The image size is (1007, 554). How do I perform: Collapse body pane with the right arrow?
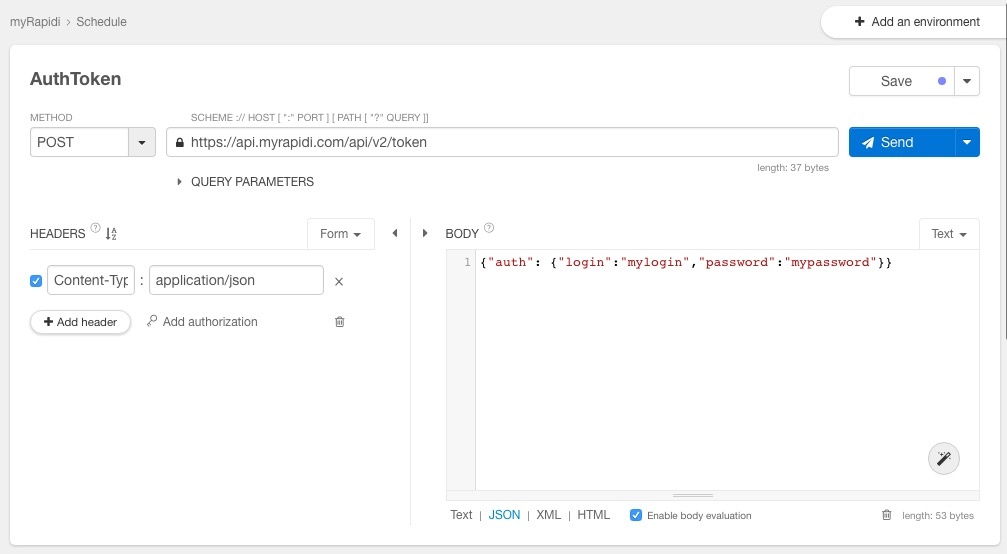pos(425,233)
